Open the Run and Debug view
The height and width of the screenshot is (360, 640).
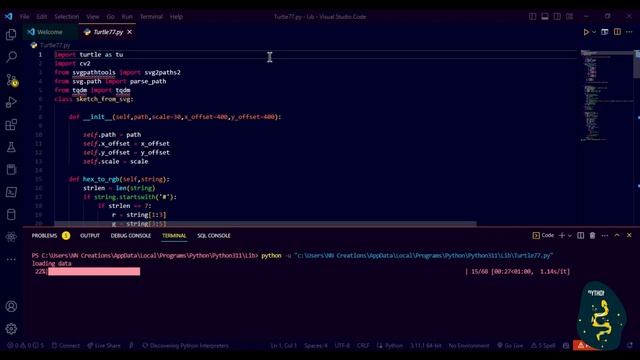click(11, 102)
